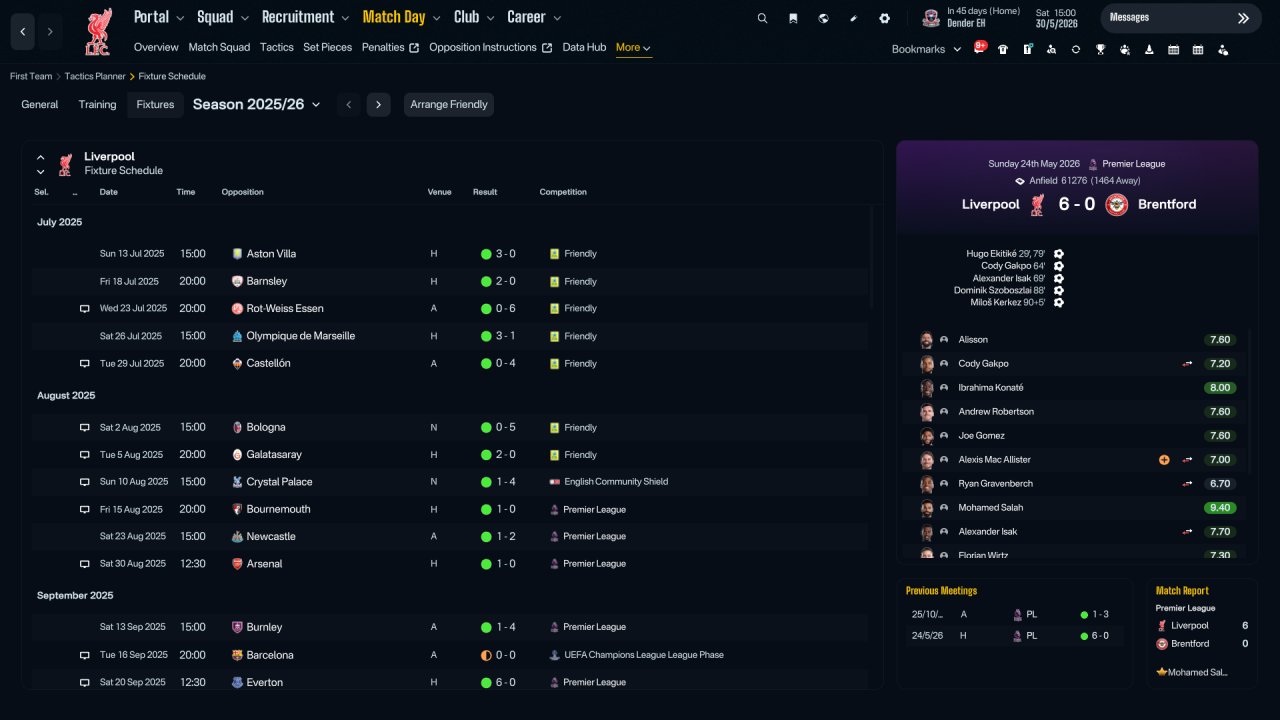Click the bookmark flag icon in top bar
This screenshot has width=1280, height=720.
(793, 18)
